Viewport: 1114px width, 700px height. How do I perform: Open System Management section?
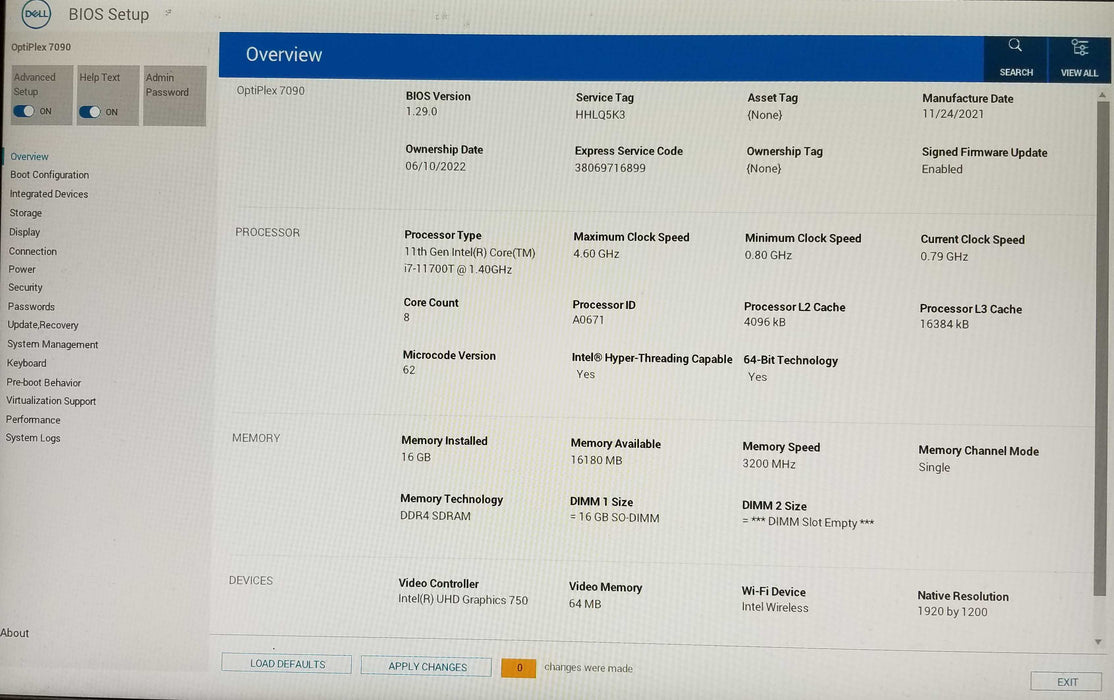click(53, 345)
